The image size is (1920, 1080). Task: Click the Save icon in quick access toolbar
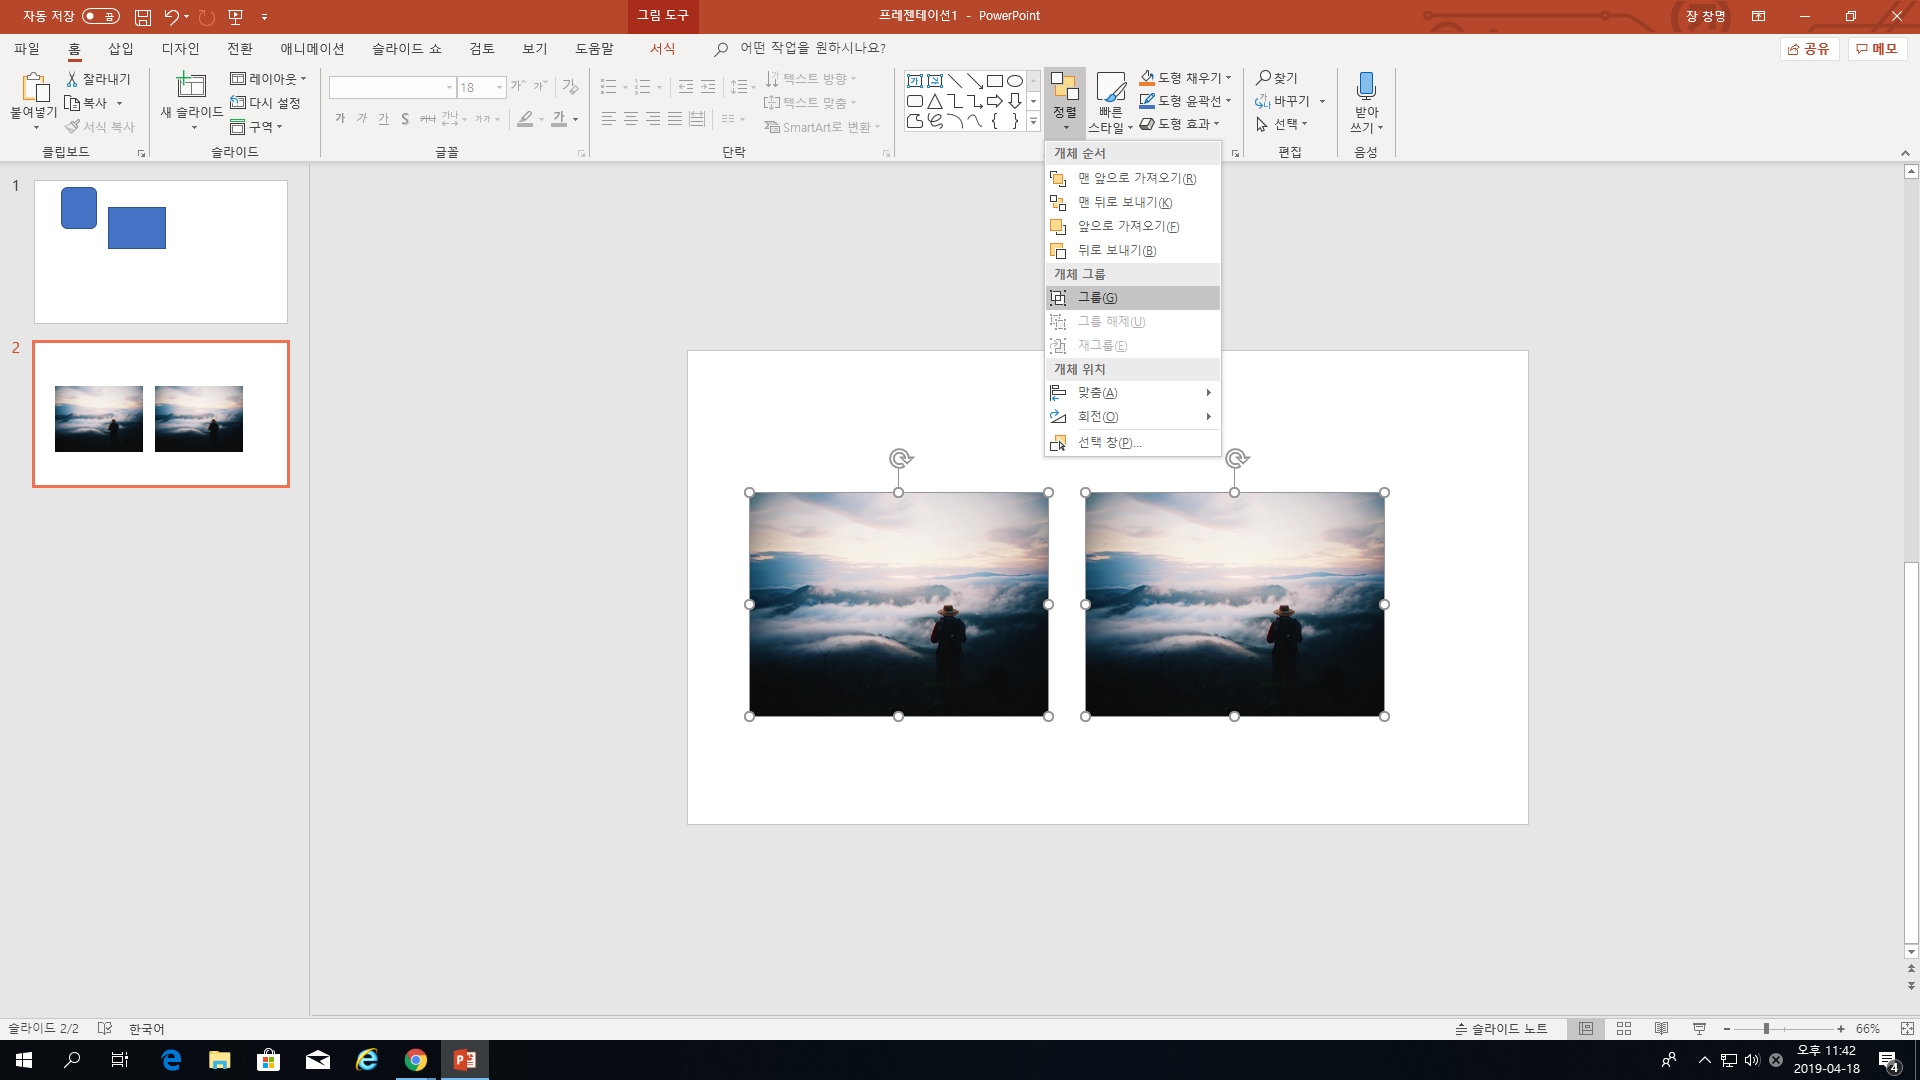pyautogui.click(x=143, y=17)
